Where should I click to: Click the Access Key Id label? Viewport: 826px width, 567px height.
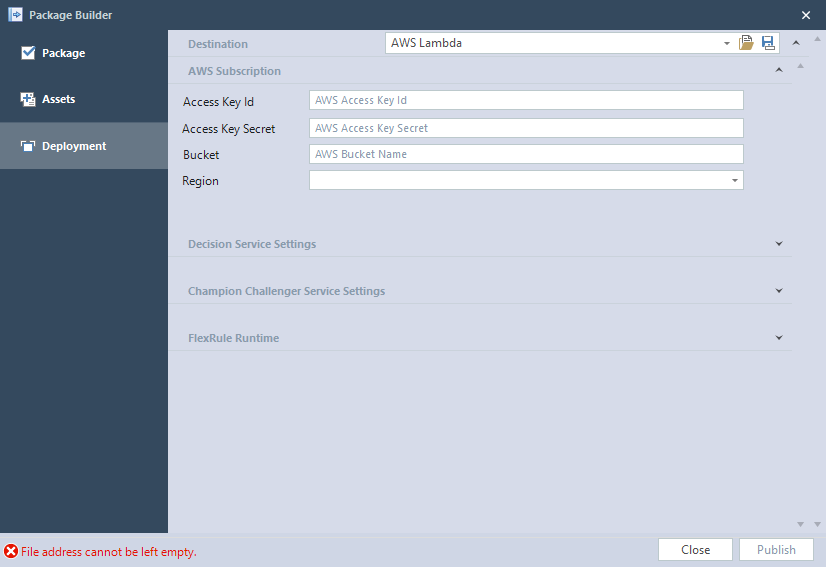tap(218, 102)
